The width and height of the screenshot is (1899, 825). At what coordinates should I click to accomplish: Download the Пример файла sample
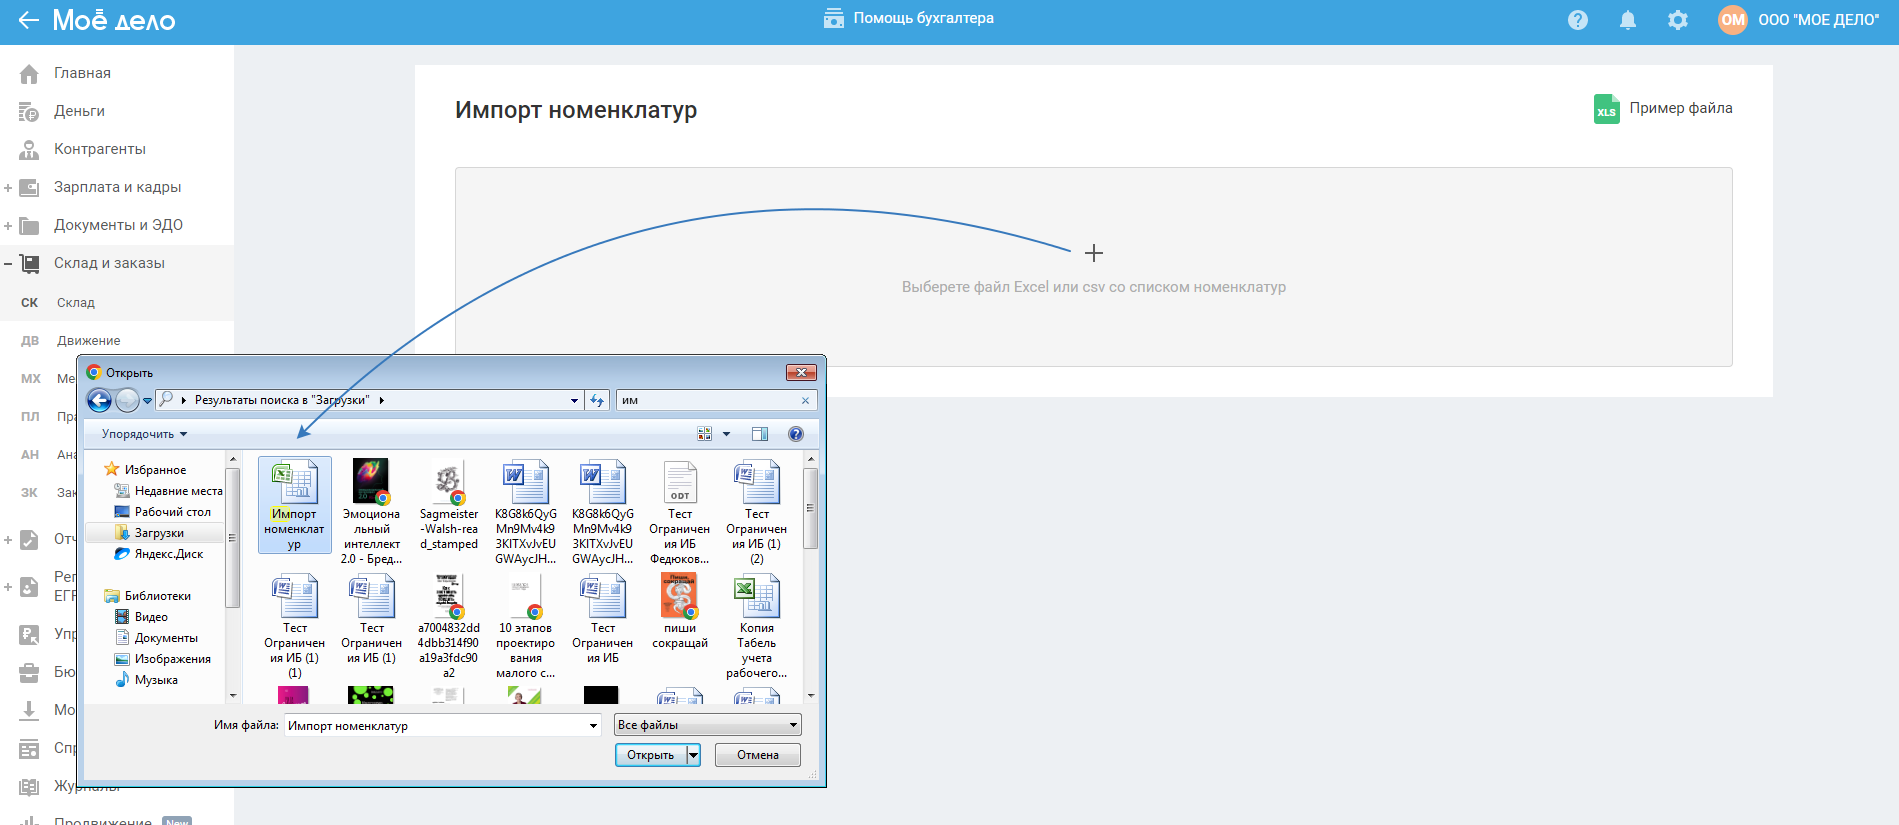pyautogui.click(x=1663, y=108)
